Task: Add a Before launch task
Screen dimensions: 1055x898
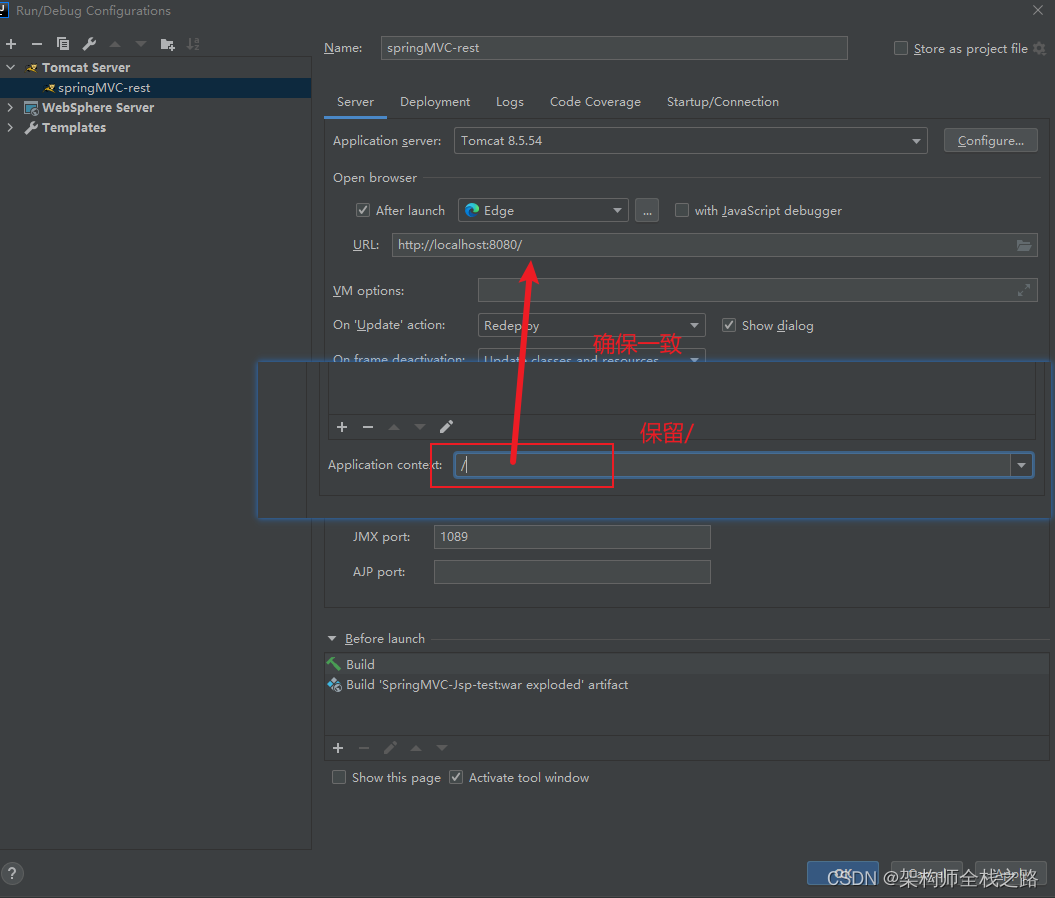Action: 338,748
